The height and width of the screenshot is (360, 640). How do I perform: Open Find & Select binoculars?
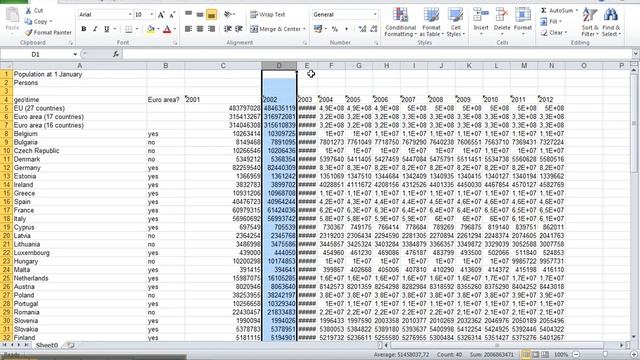pos(611,22)
